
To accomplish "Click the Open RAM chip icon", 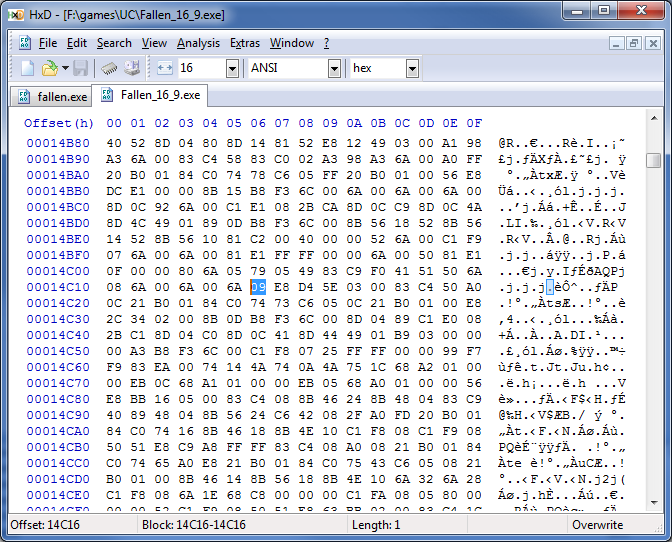I will (109, 68).
